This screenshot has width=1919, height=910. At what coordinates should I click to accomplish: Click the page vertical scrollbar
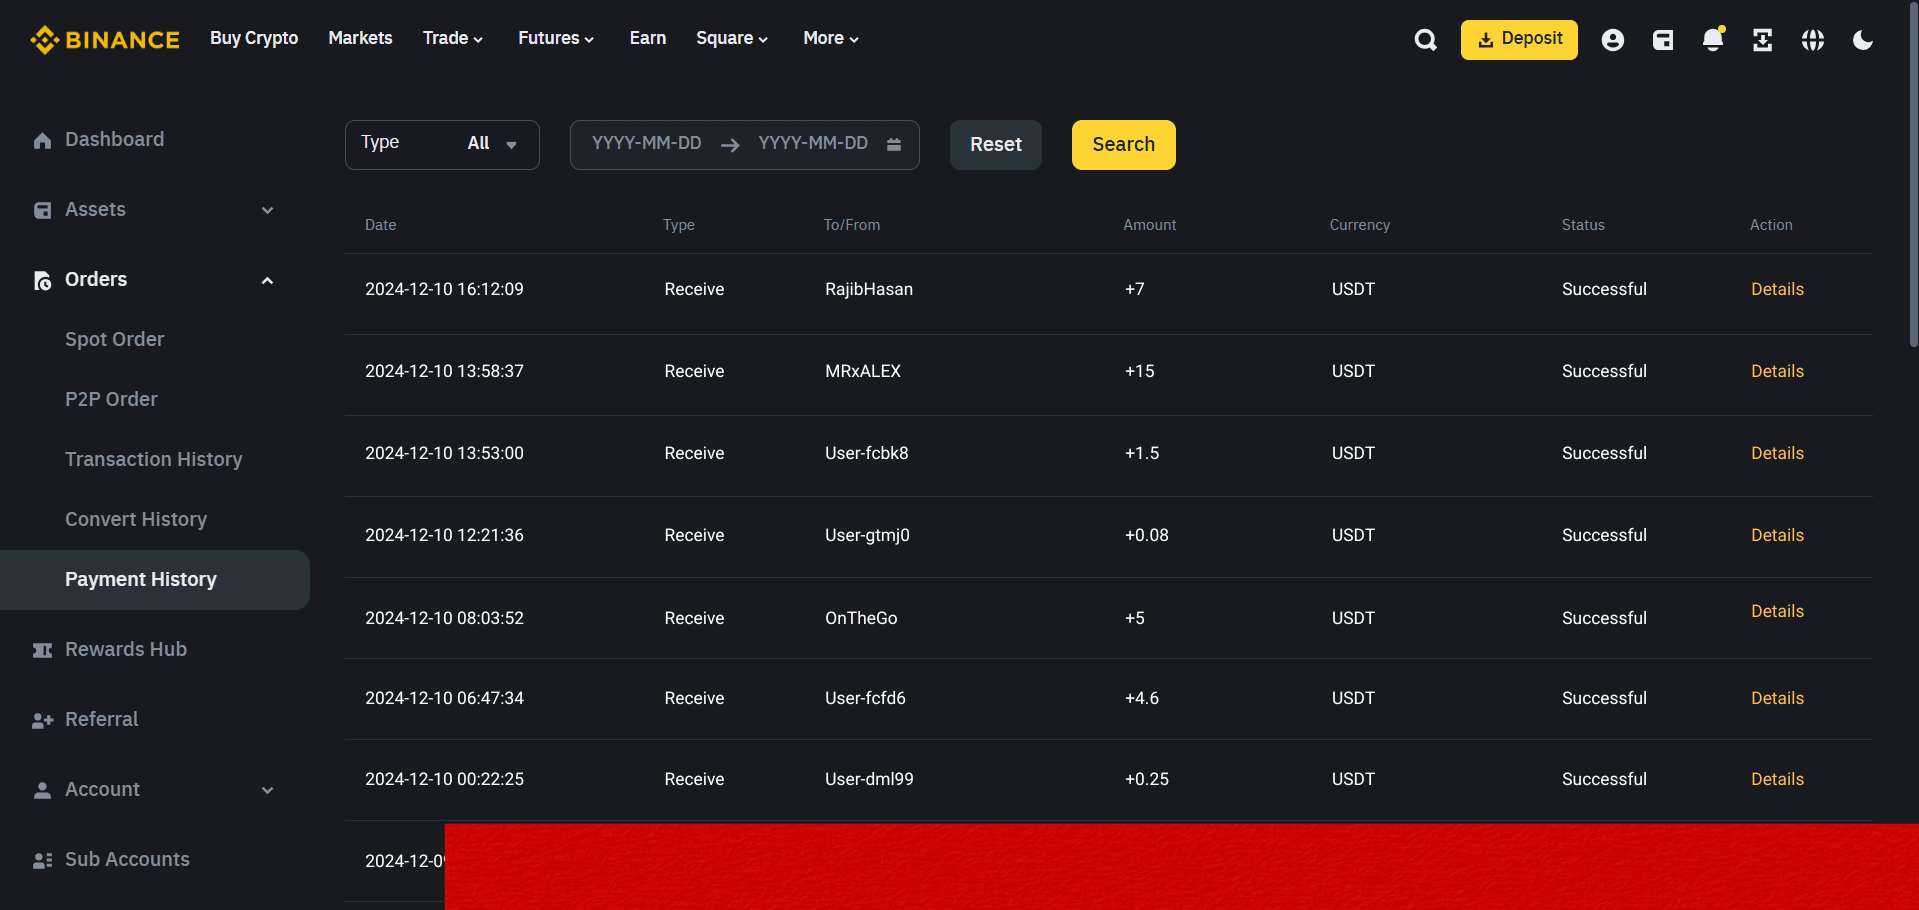click(1913, 174)
